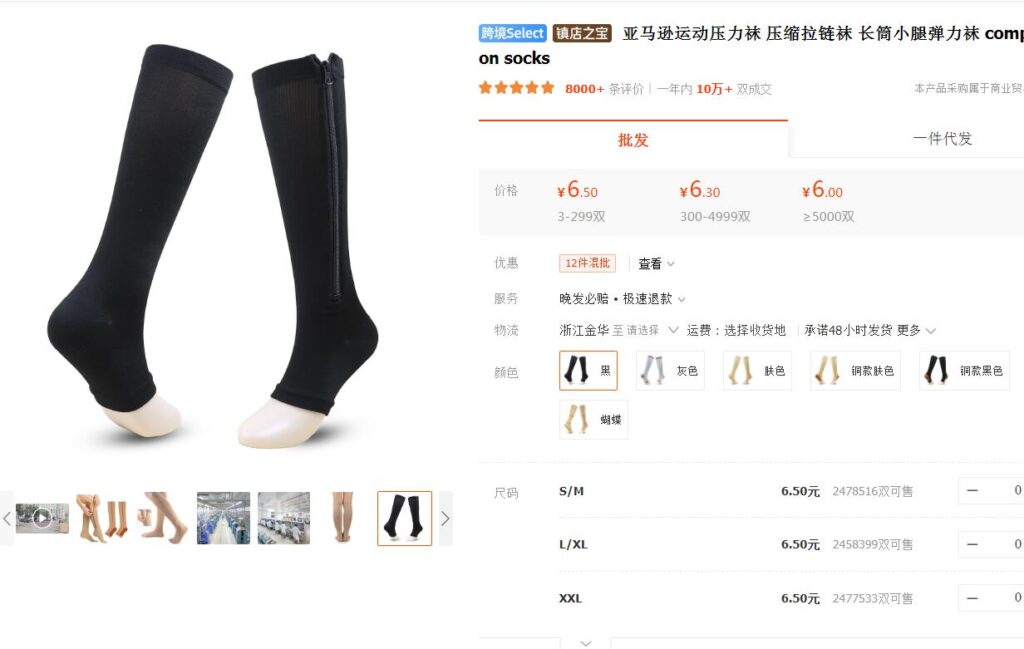Screen dimensions: 1024x649
Task: Click the 镇店之宝 badge
Action: (x=582, y=33)
